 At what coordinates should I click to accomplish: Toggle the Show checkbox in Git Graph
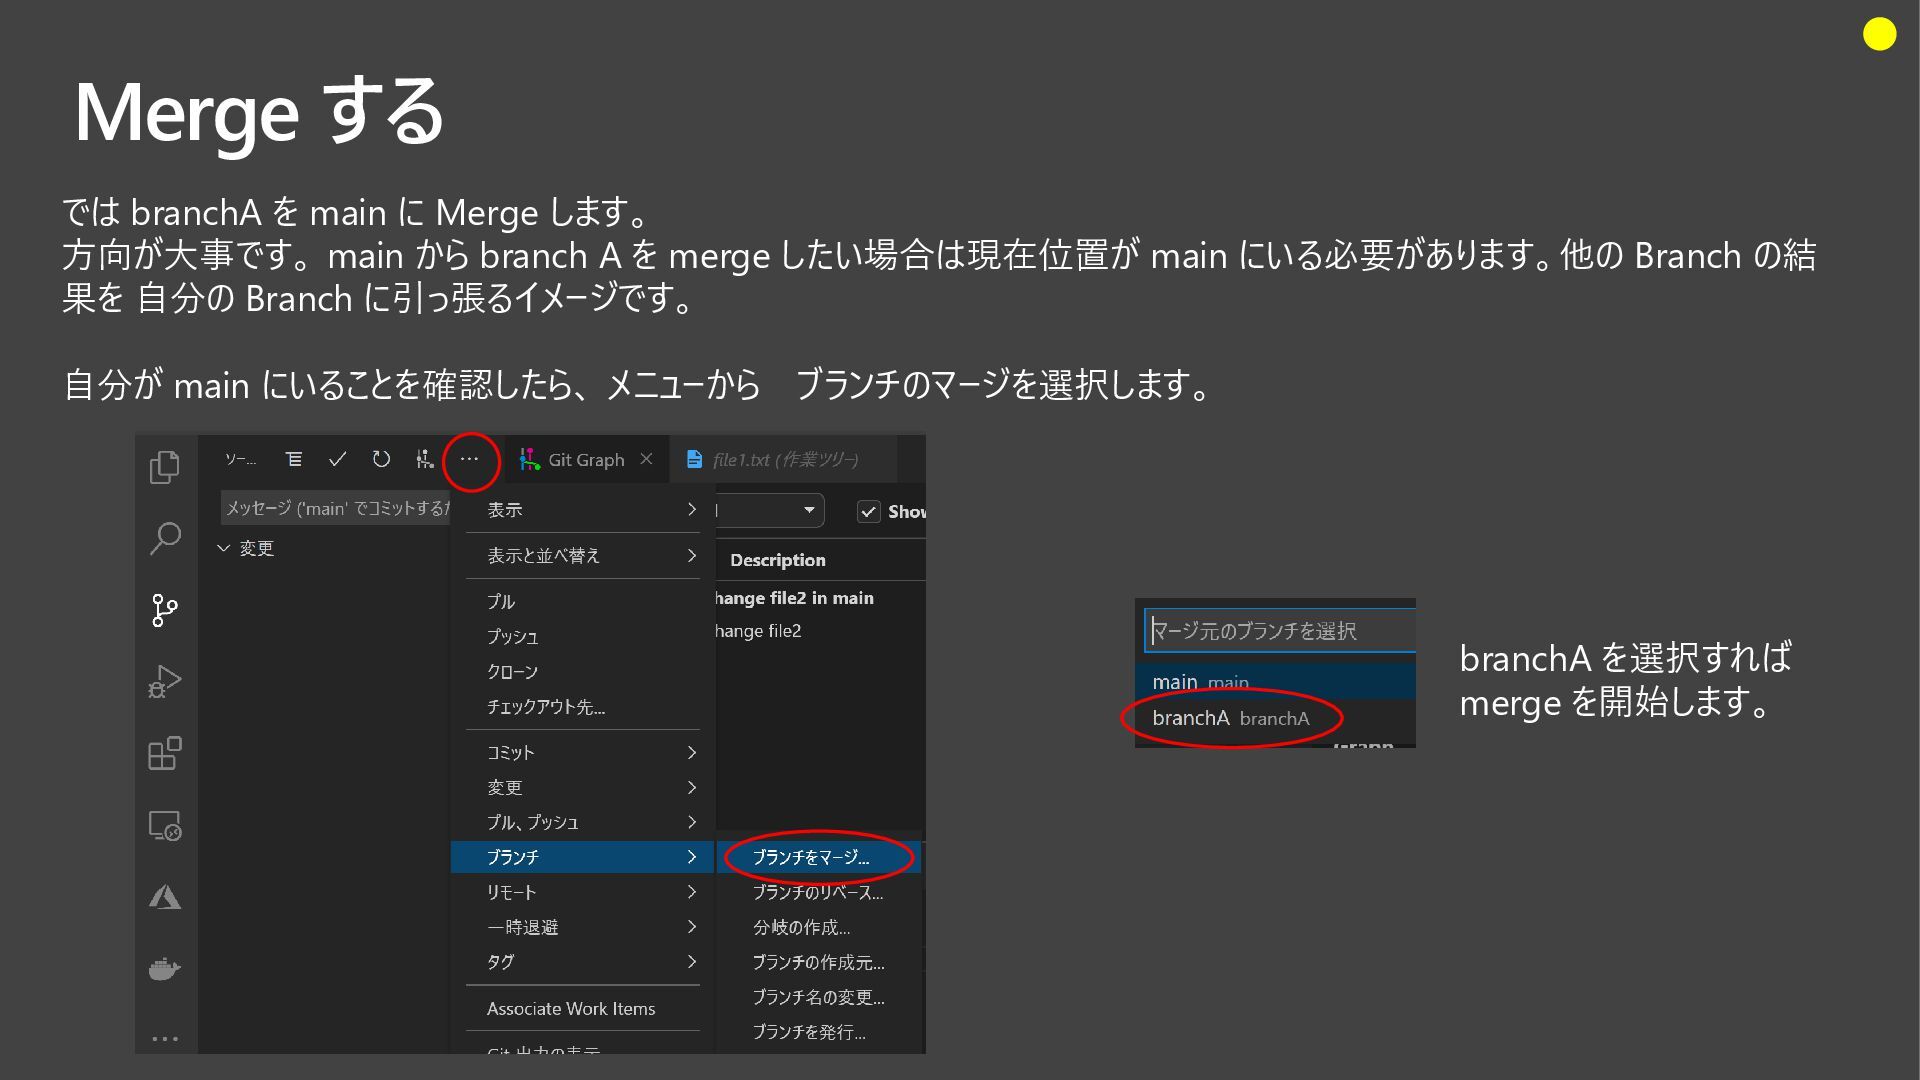click(868, 511)
